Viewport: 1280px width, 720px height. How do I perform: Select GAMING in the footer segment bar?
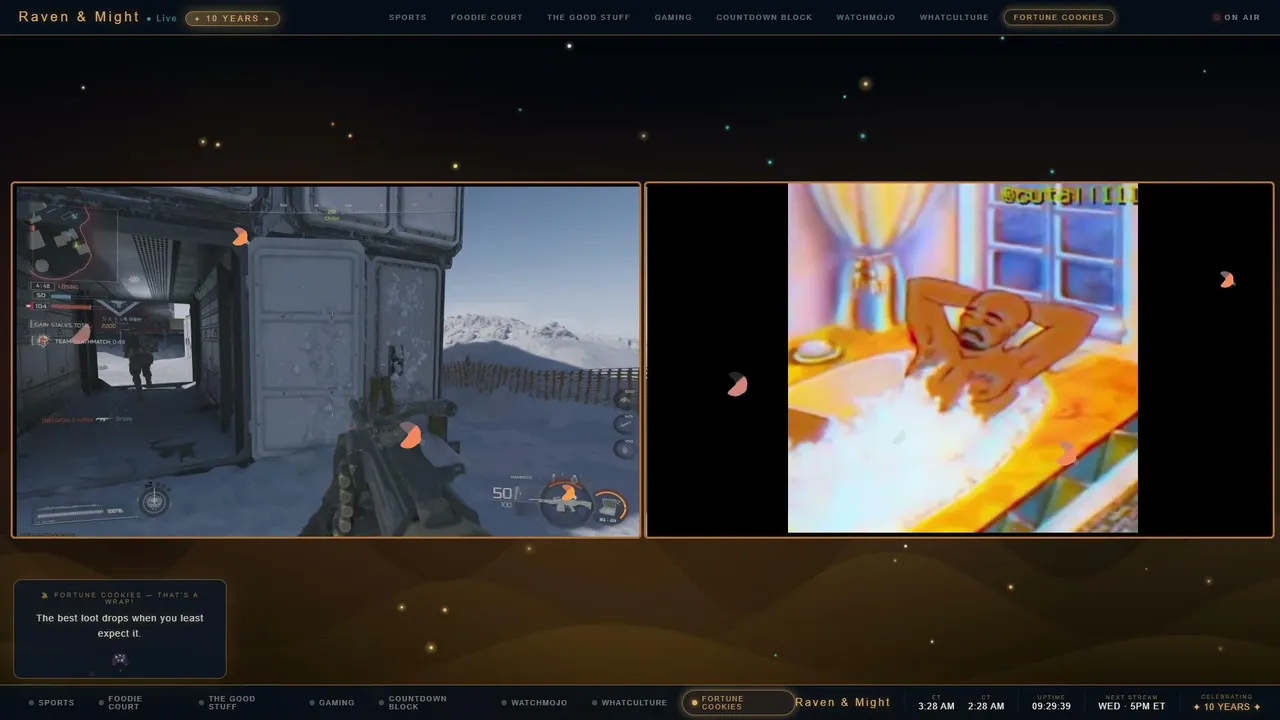tap(332, 703)
